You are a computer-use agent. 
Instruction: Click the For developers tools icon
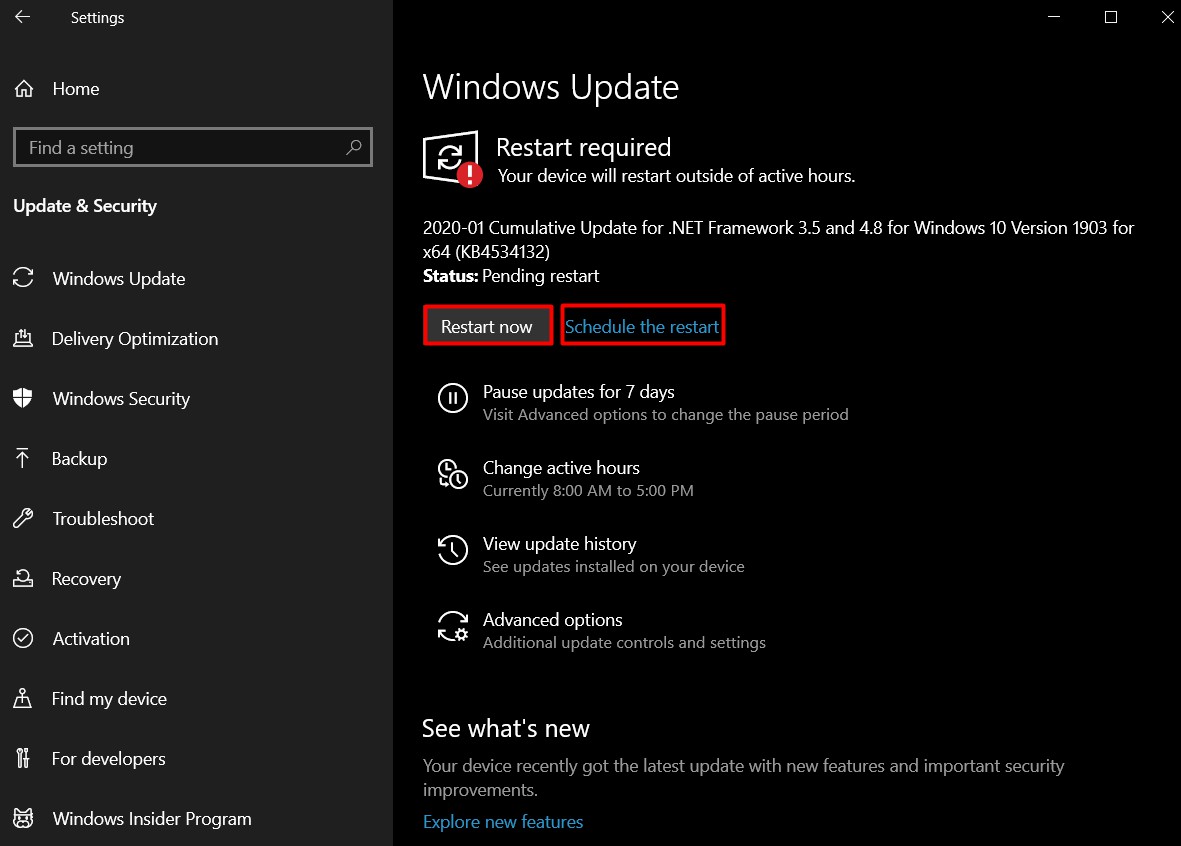(23, 758)
